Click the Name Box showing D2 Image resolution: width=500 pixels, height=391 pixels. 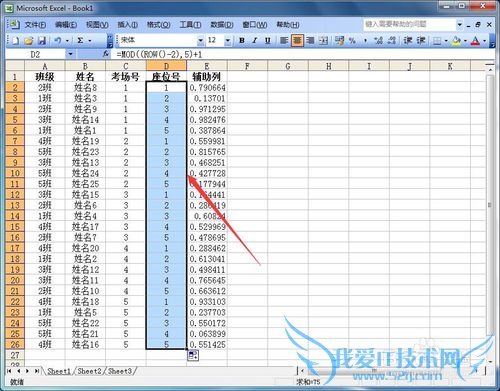coord(36,54)
